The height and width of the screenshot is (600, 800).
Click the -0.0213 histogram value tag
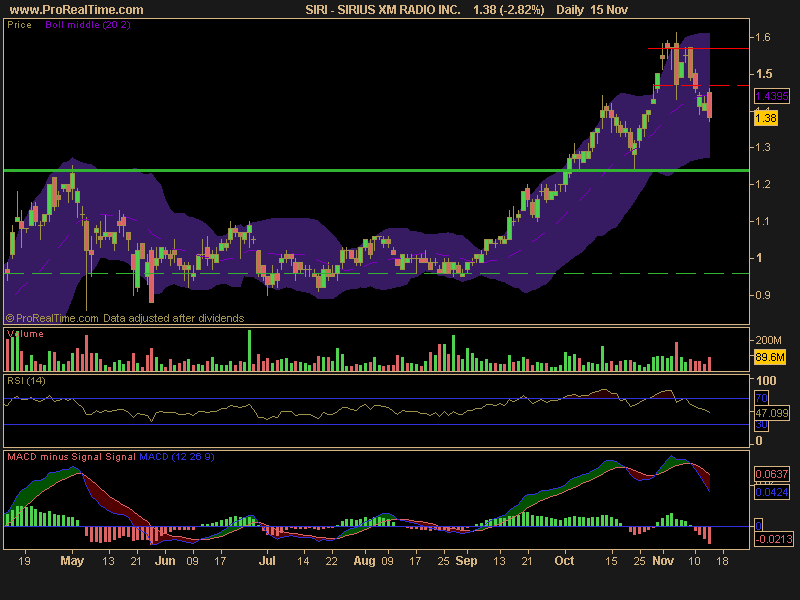[x=774, y=539]
